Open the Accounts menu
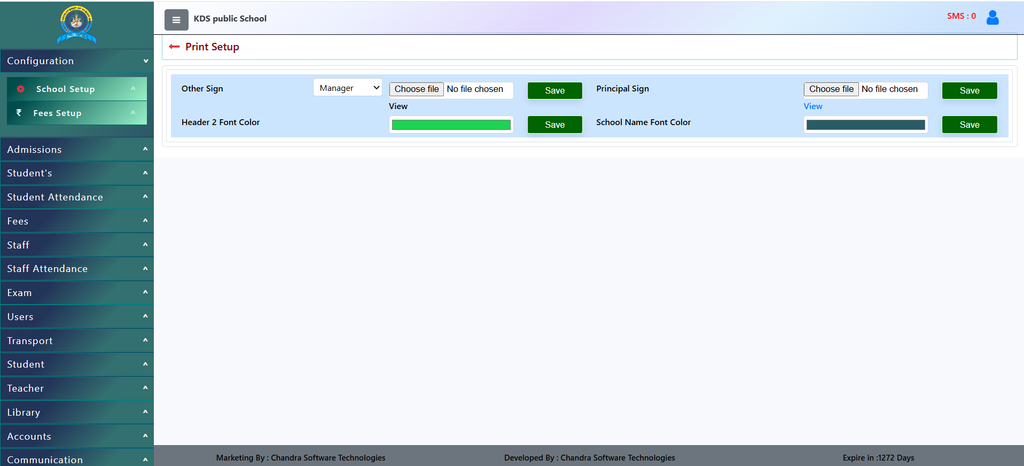The image size is (1024, 466). click(76, 436)
